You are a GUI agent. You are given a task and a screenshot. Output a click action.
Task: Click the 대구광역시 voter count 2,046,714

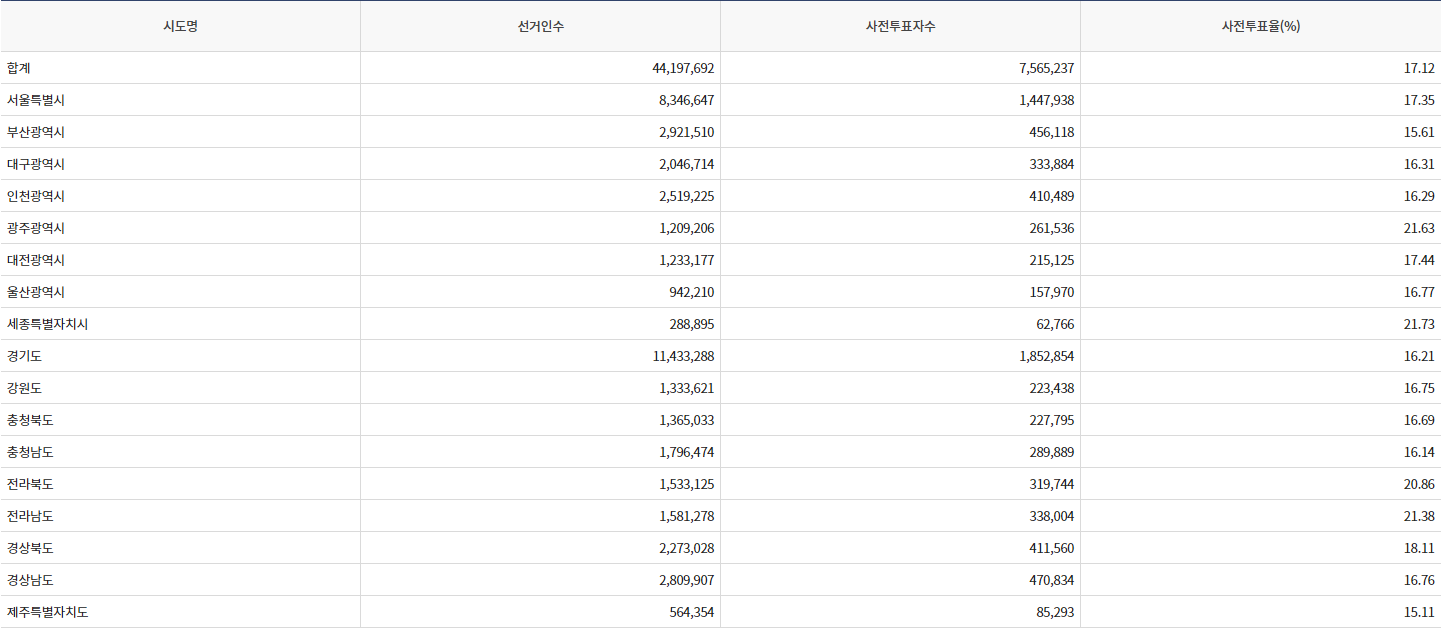click(x=686, y=164)
